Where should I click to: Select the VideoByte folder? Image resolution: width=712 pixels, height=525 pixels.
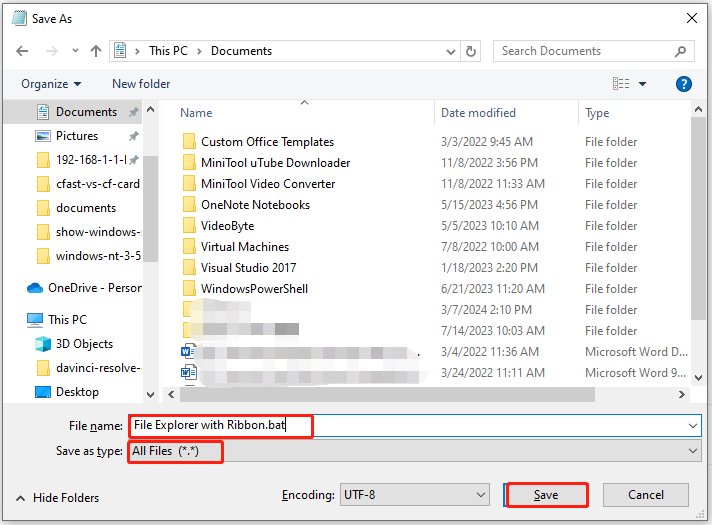click(x=227, y=226)
